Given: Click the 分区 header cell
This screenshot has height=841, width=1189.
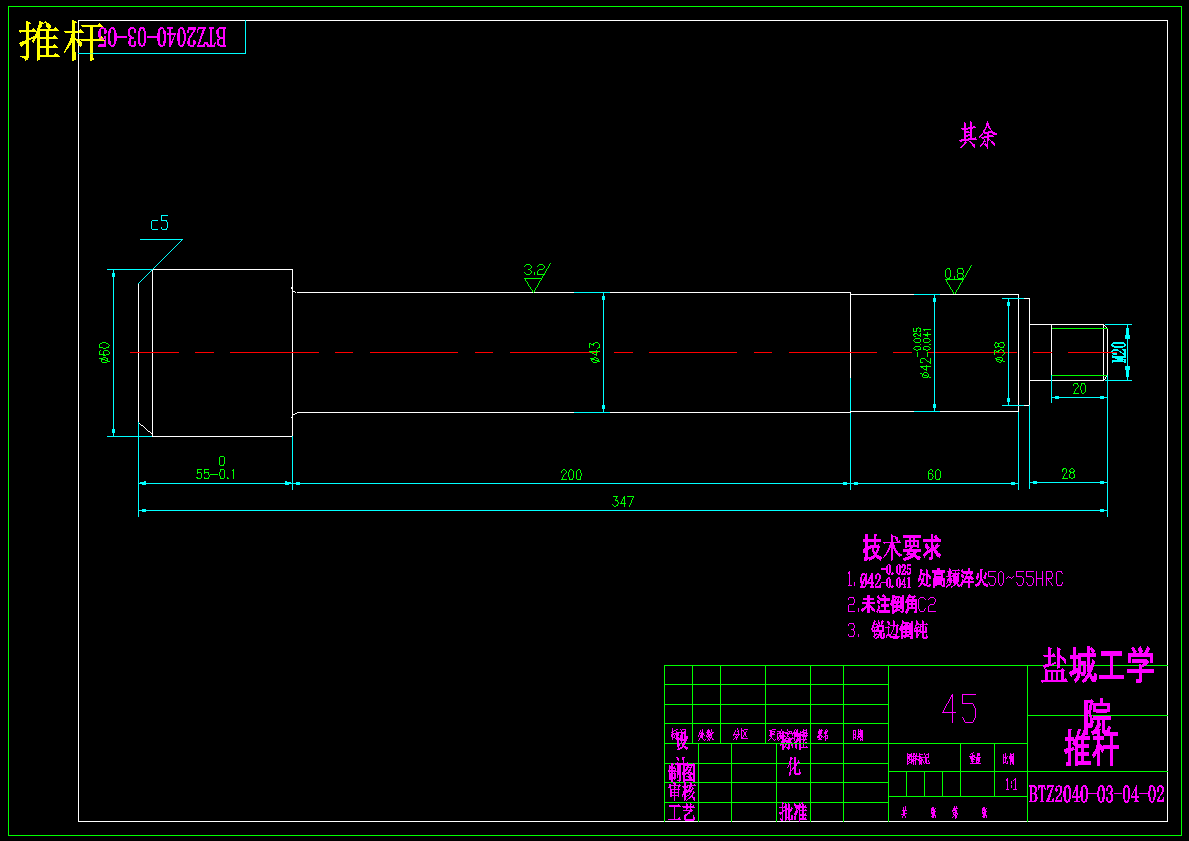Looking at the screenshot, I should [741, 735].
